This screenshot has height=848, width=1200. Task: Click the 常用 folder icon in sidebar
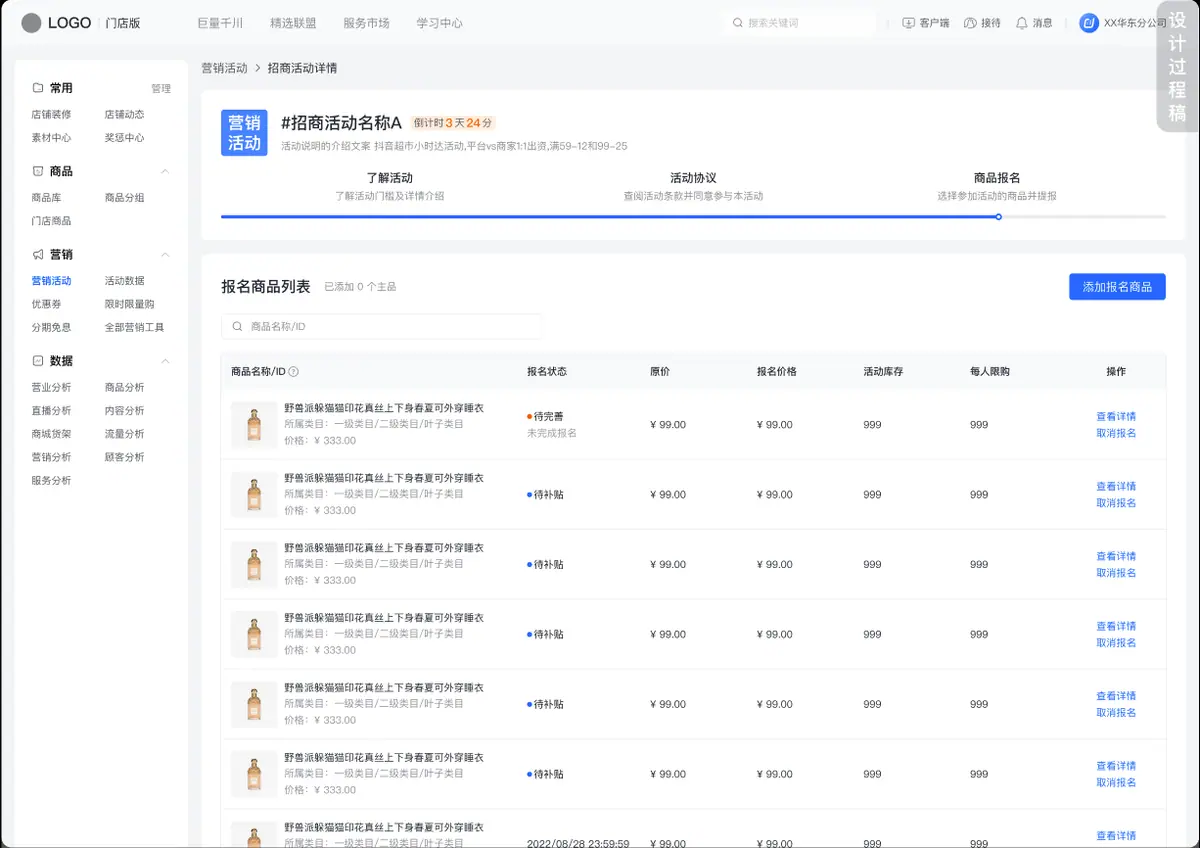38,88
